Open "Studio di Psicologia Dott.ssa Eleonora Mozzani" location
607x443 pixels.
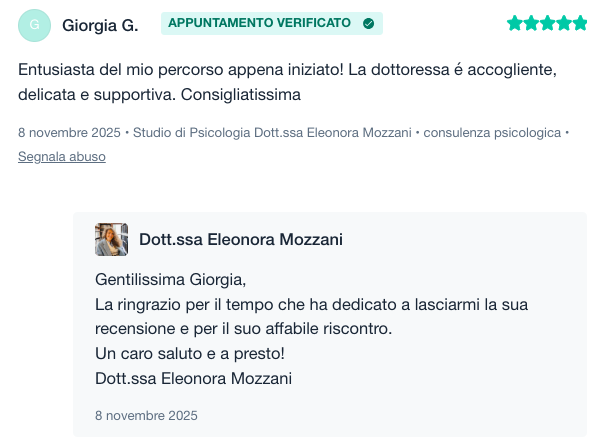(x=272, y=133)
